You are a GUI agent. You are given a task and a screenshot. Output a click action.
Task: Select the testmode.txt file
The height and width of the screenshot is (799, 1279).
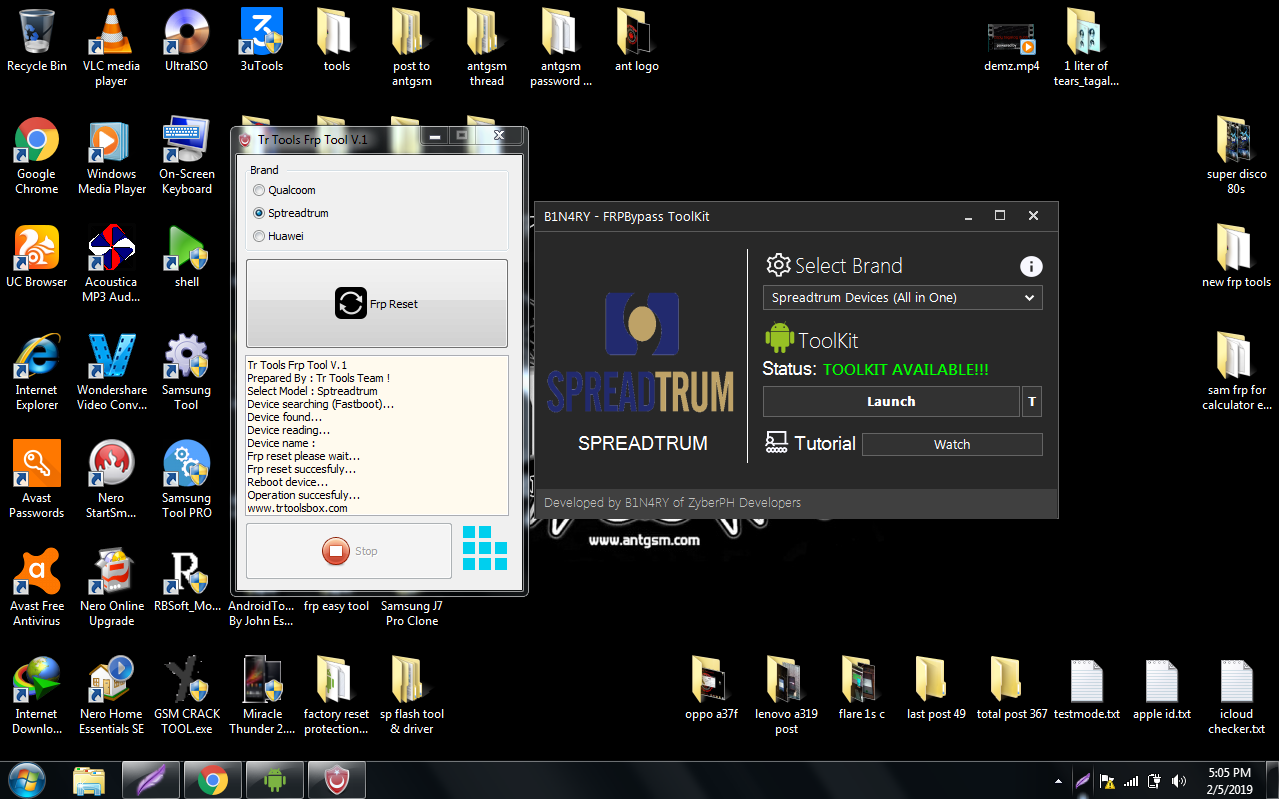(x=1086, y=689)
